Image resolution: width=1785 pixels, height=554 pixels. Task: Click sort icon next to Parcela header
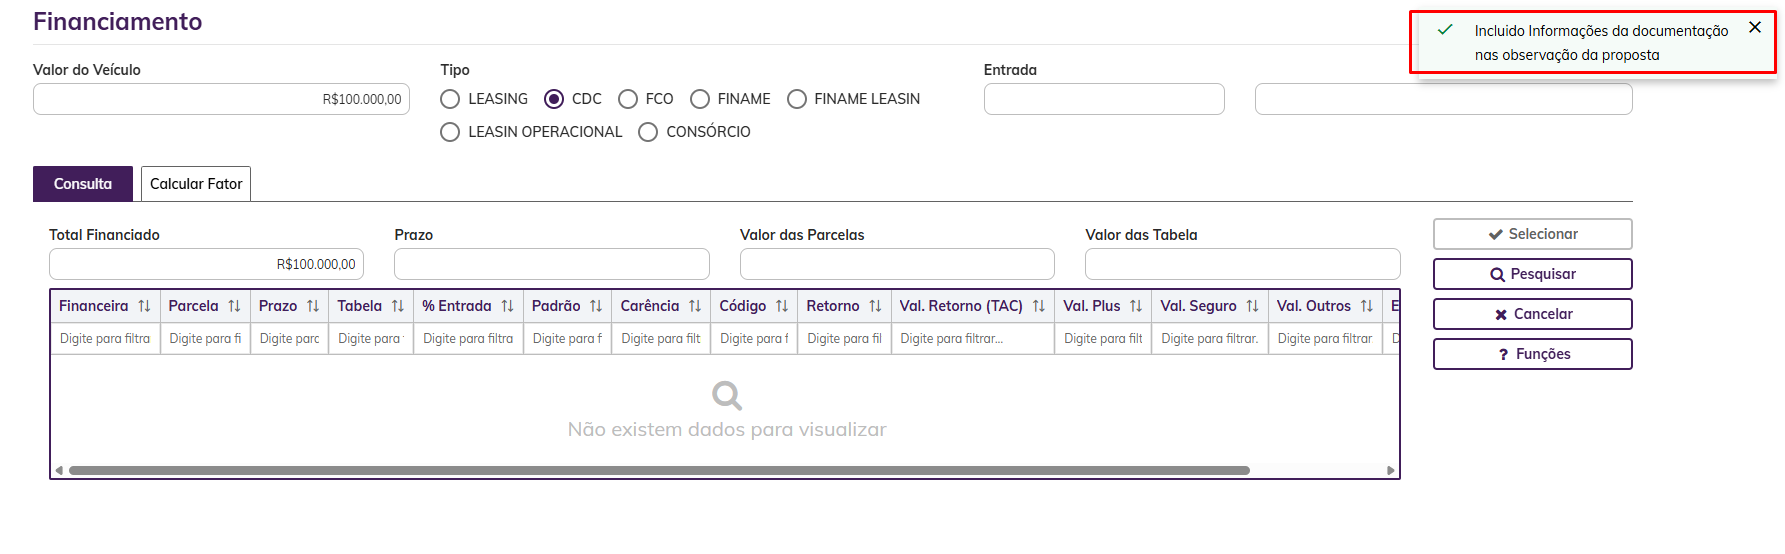pyautogui.click(x=234, y=306)
